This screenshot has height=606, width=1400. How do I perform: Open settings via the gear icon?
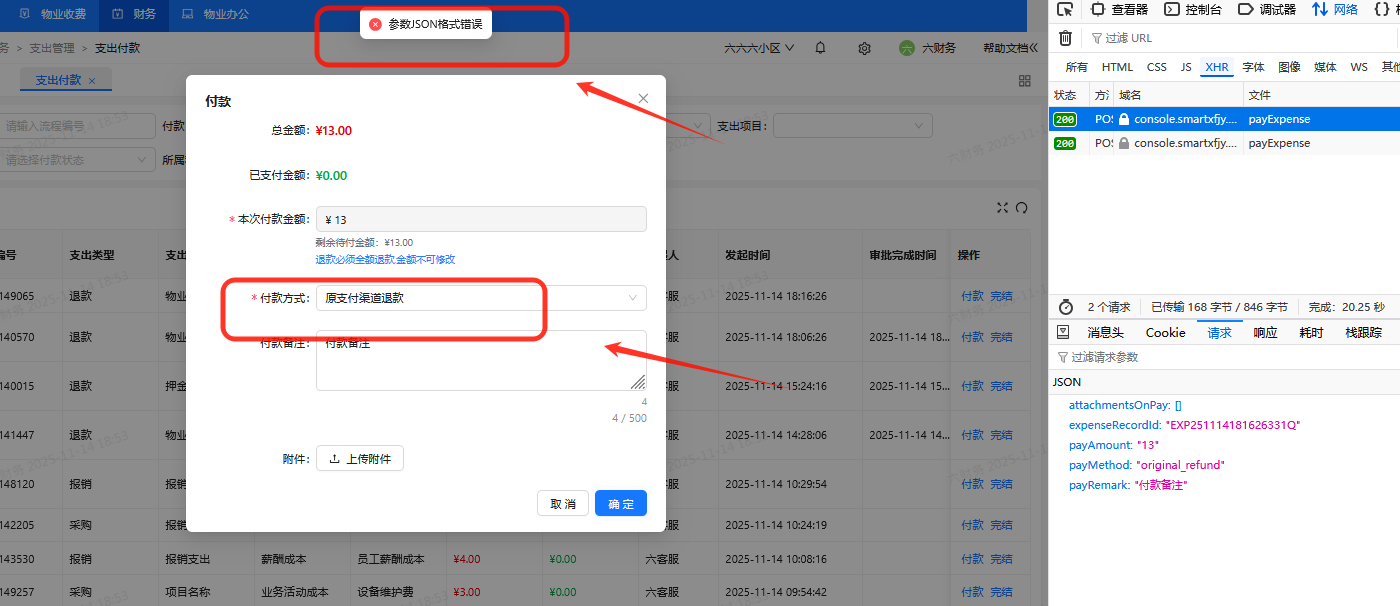pos(865,48)
